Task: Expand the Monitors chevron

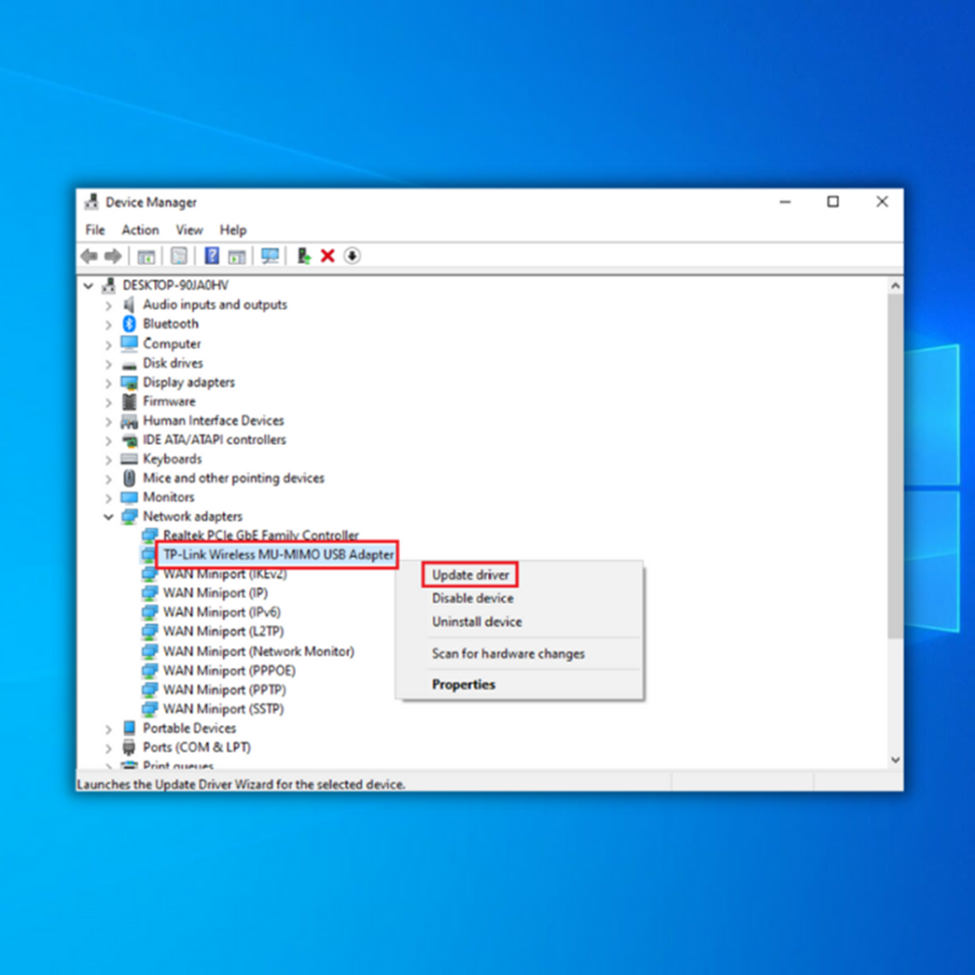Action: (x=108, y=498)
